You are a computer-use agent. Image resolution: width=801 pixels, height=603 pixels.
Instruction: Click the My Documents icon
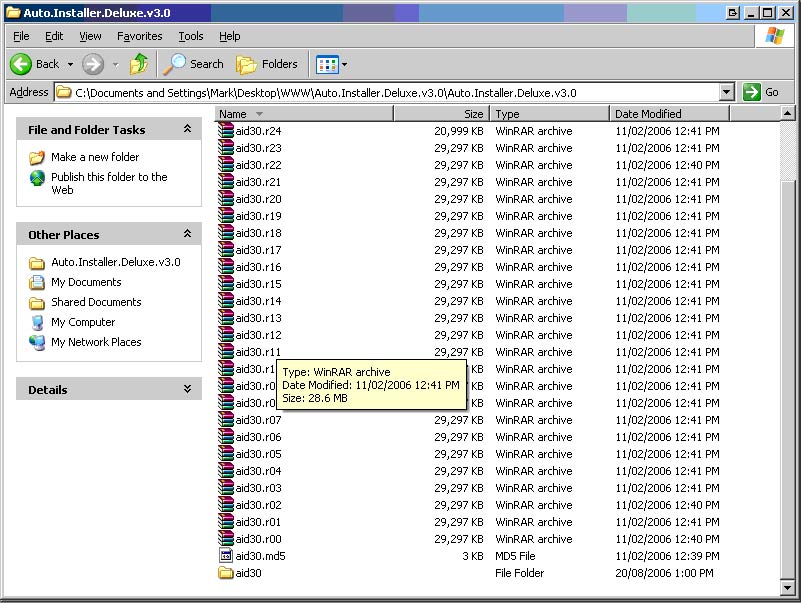click(37, 282)
